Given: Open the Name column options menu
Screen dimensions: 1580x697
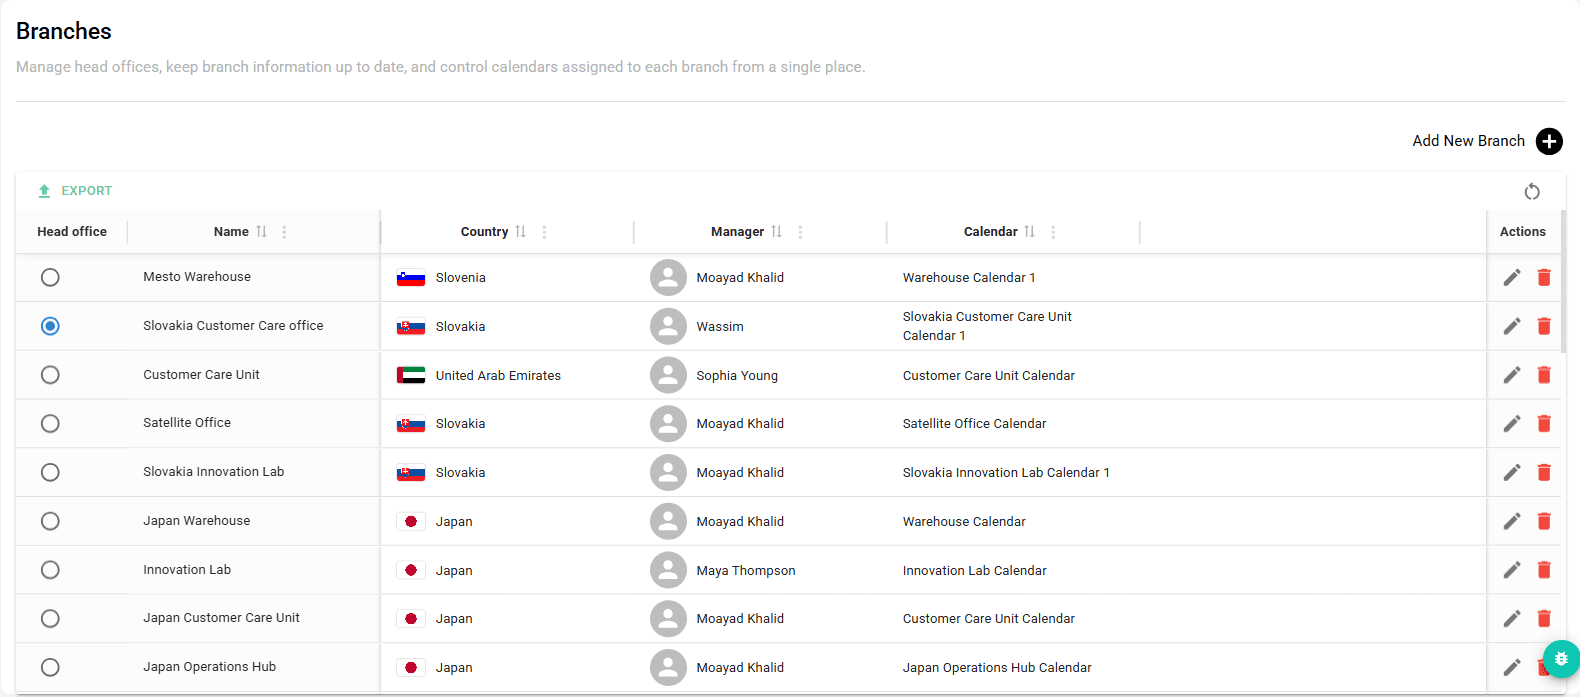Looking at the screenshot, I should (x=284, y=232).
